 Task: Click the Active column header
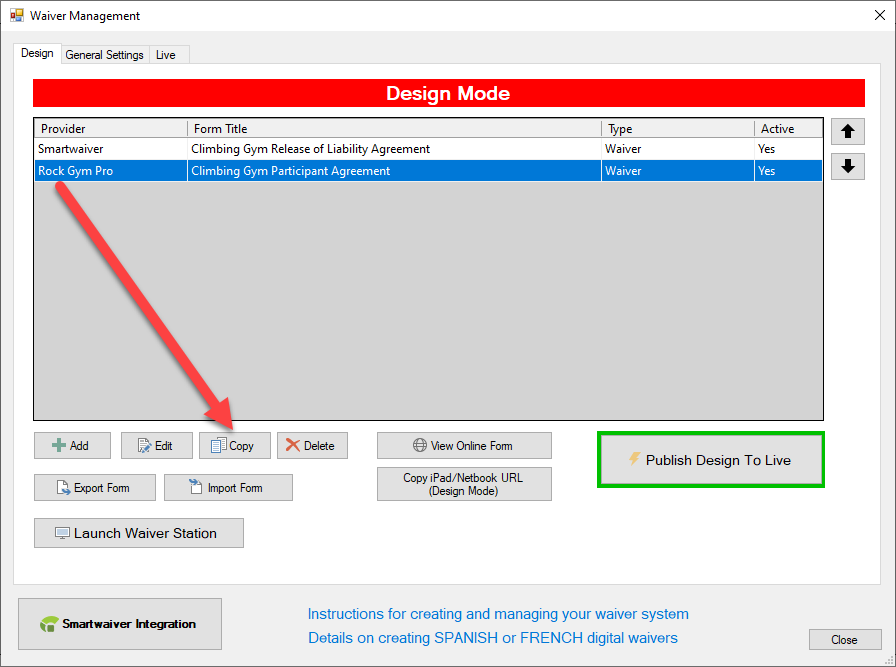point(789,129)
